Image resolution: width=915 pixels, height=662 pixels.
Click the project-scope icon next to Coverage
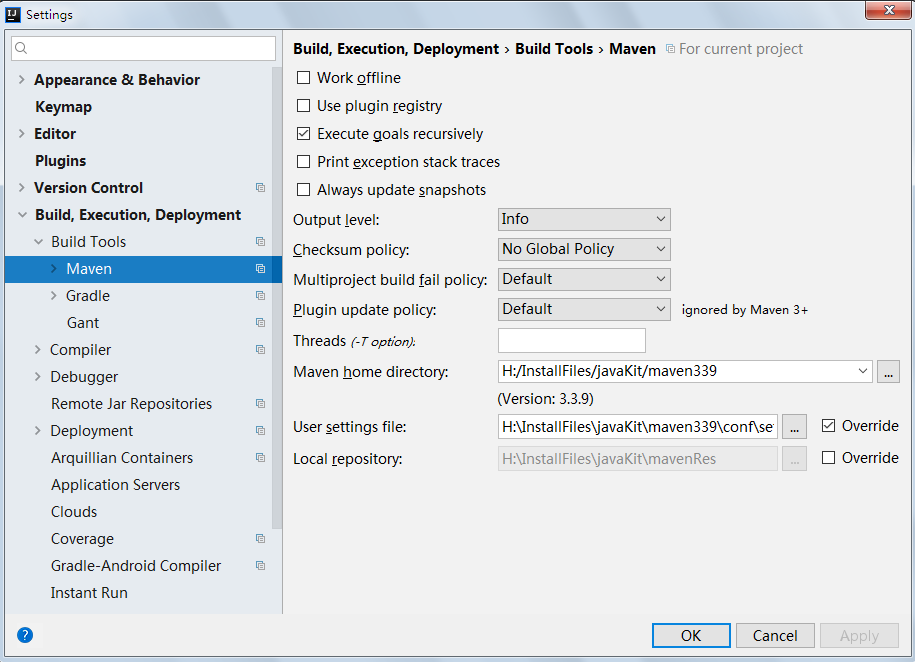coord(260,539)
